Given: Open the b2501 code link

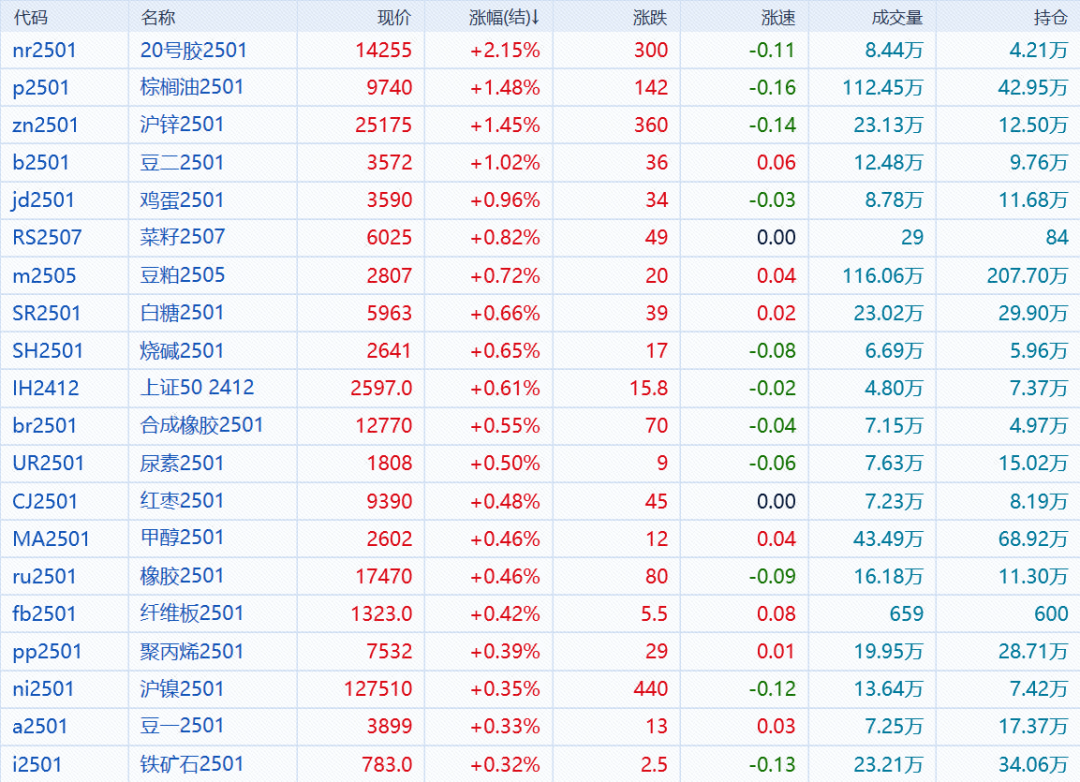Looking at the screenshot, I should [x=41, y=163].
